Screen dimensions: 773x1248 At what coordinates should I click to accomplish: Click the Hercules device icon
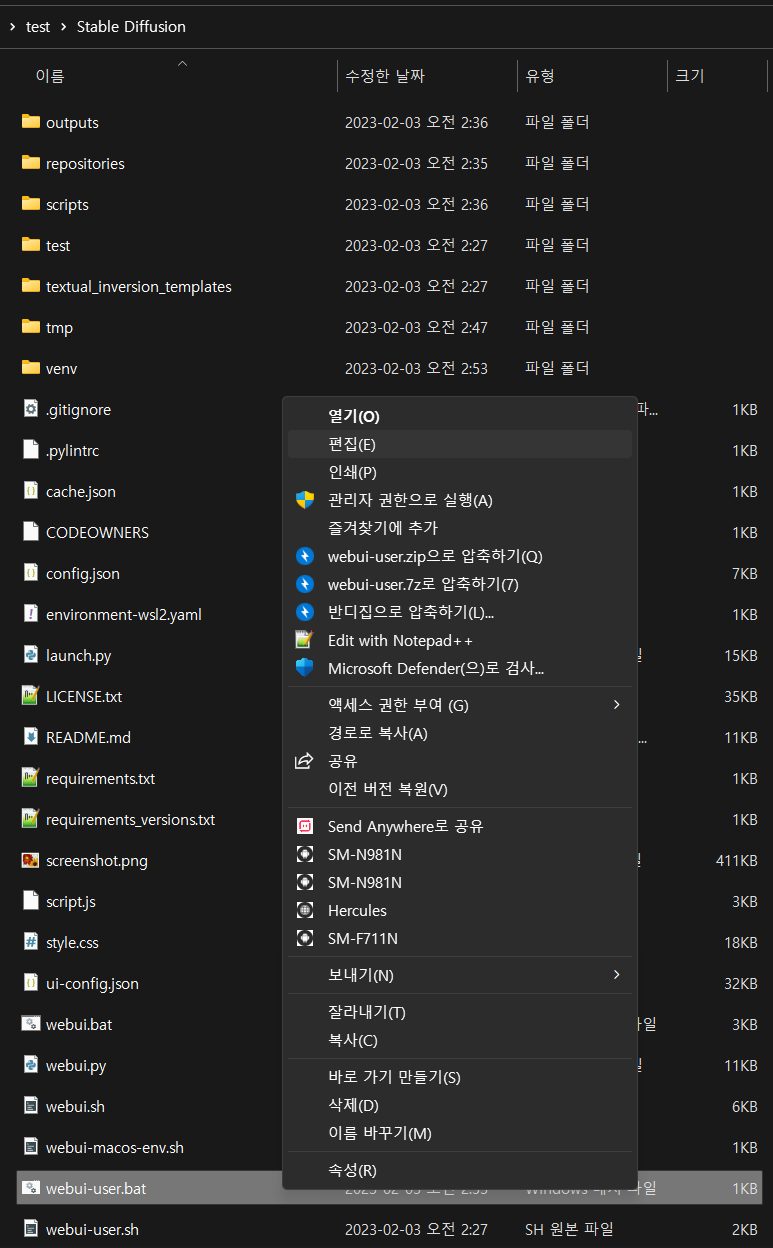click(x=305, y=910)
